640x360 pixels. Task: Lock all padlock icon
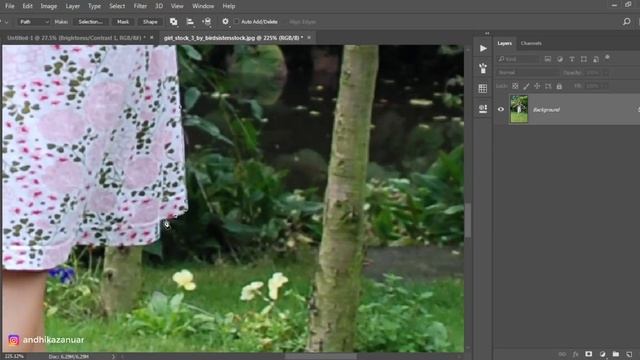point(559,86)
